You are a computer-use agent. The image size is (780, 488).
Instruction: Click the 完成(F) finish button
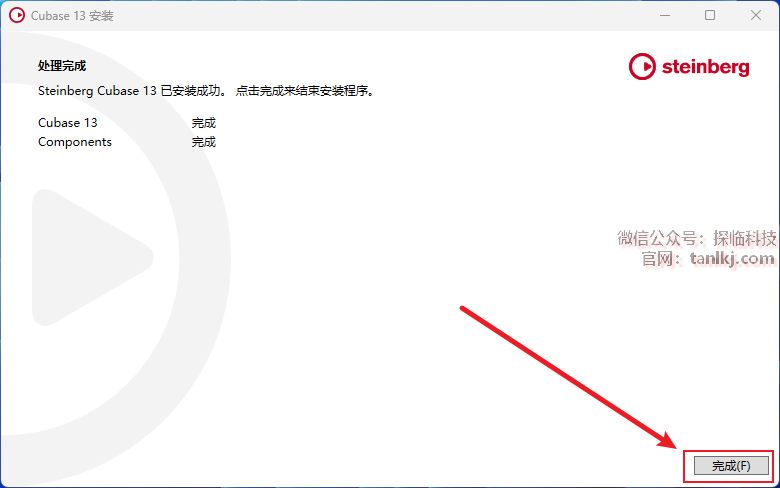pyautogui.click(x=731, y=466)
